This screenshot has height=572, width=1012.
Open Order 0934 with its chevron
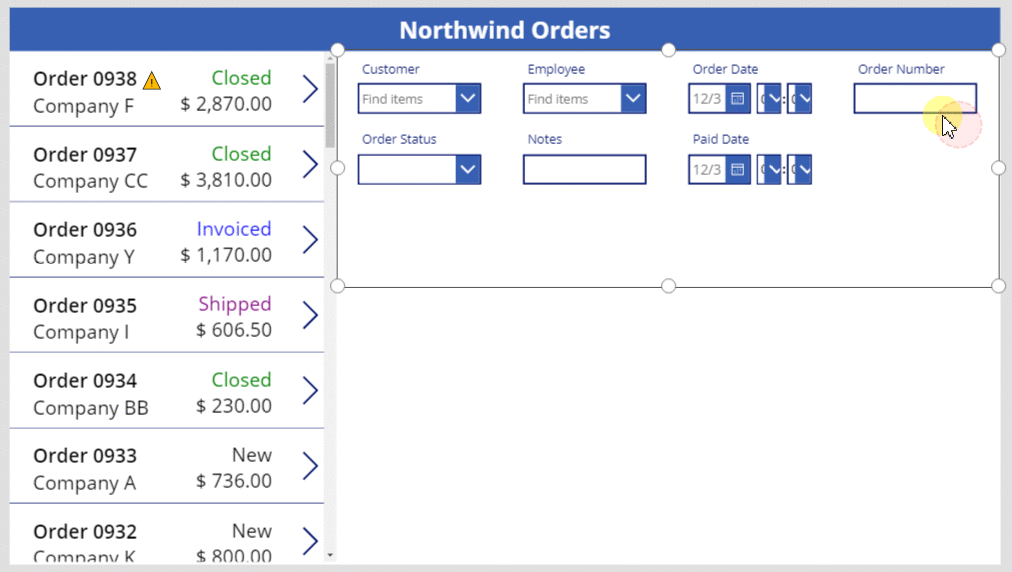pos(310,391)
